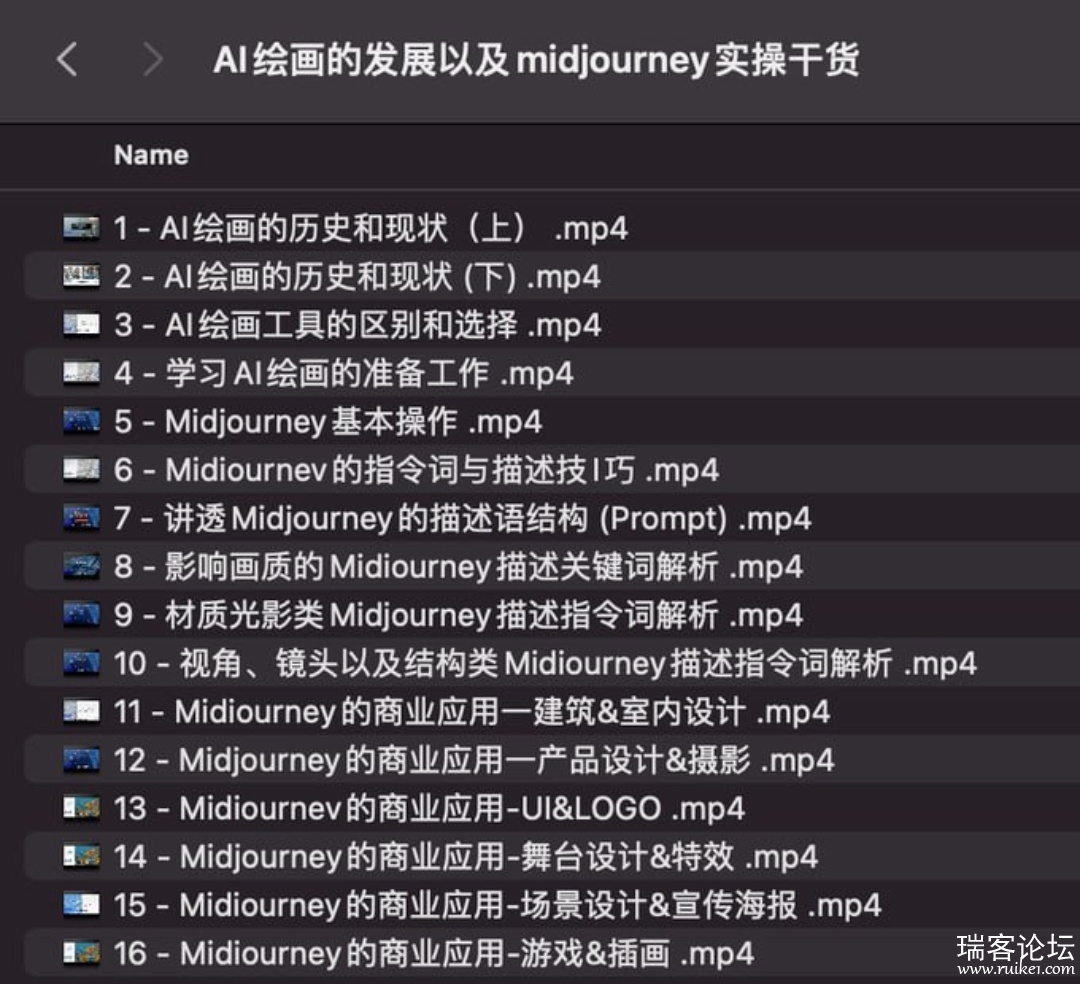Click the video icon for file 16

coord(81,953)
